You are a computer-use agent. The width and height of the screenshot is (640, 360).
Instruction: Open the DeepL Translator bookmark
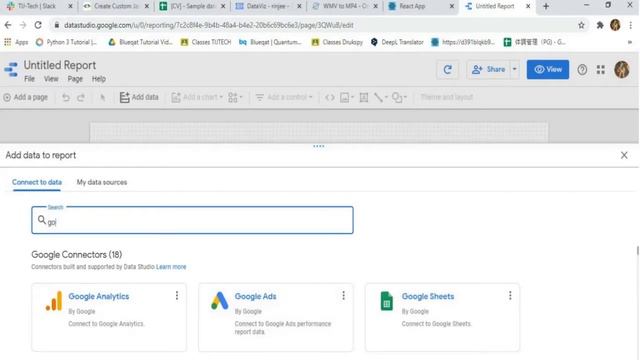click(397, 42)
